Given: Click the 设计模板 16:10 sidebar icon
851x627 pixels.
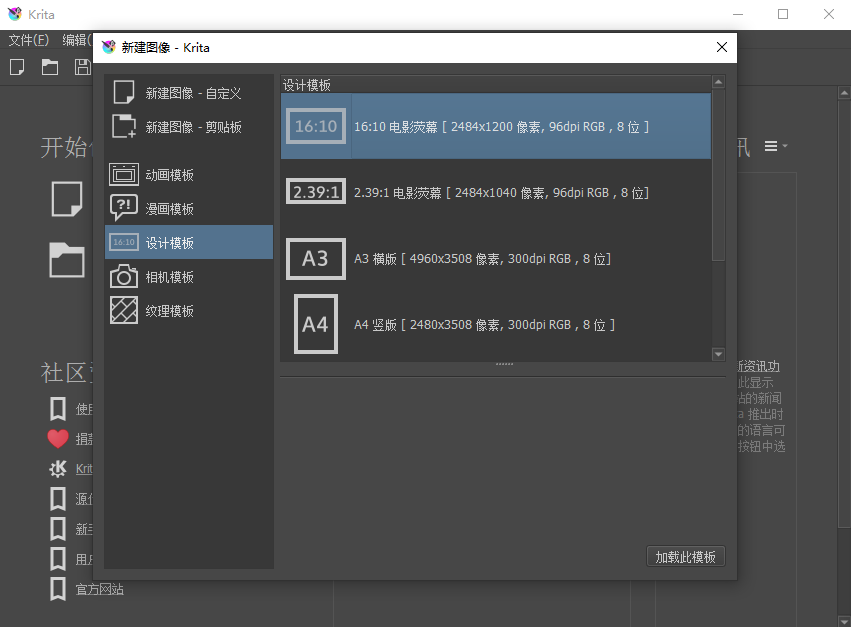Looking at the screenshot, I should pyautogui.click(x=124, y=242).
